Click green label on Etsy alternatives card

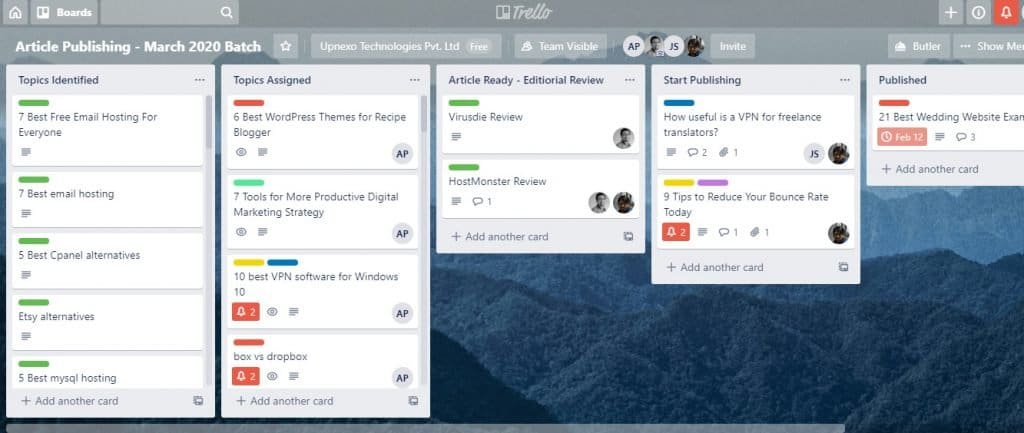pos(34,302)
